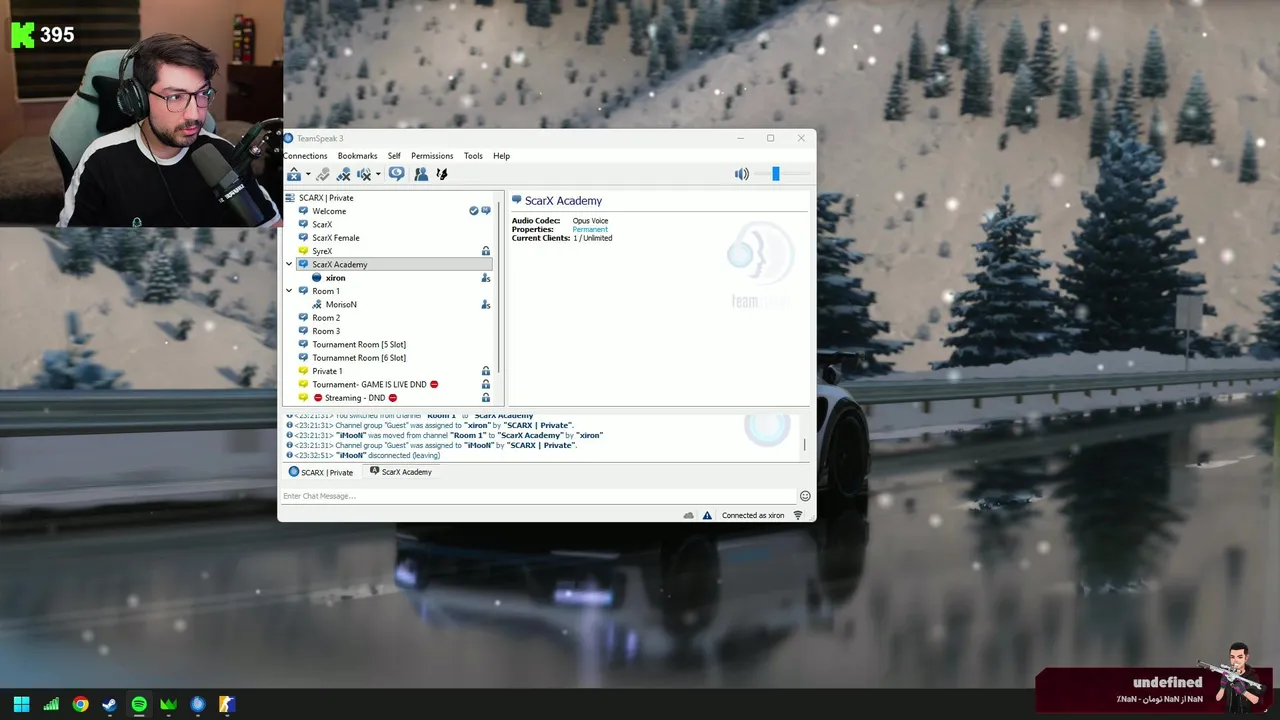
Task: Click the hotkey flame toolbar icon
Action: [441, 174]
